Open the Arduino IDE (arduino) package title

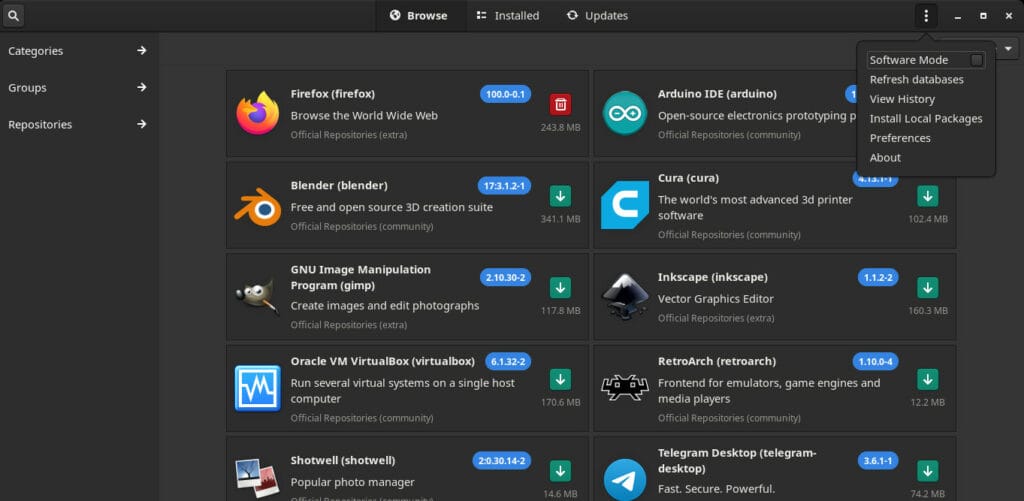coord(717,94)
